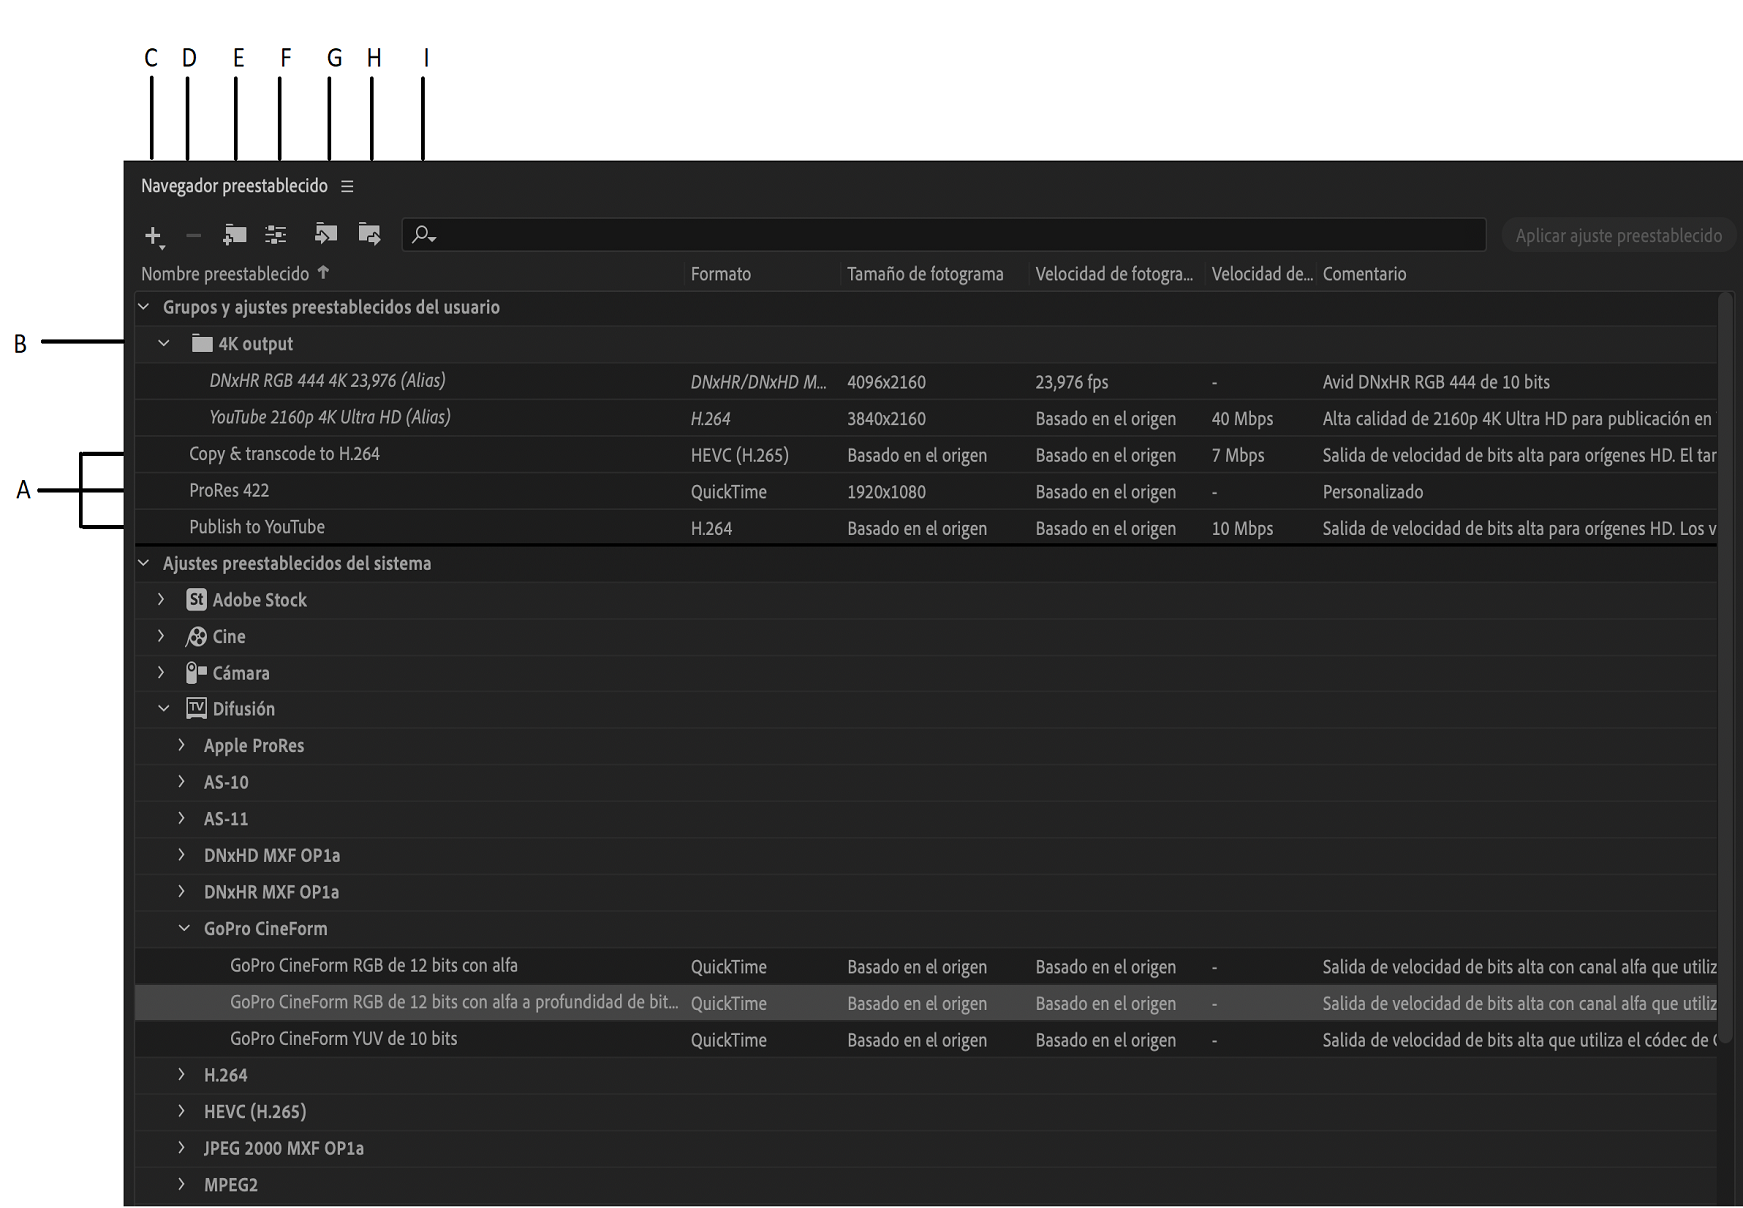Expand the Cine preset category

[x=161, y=636]
